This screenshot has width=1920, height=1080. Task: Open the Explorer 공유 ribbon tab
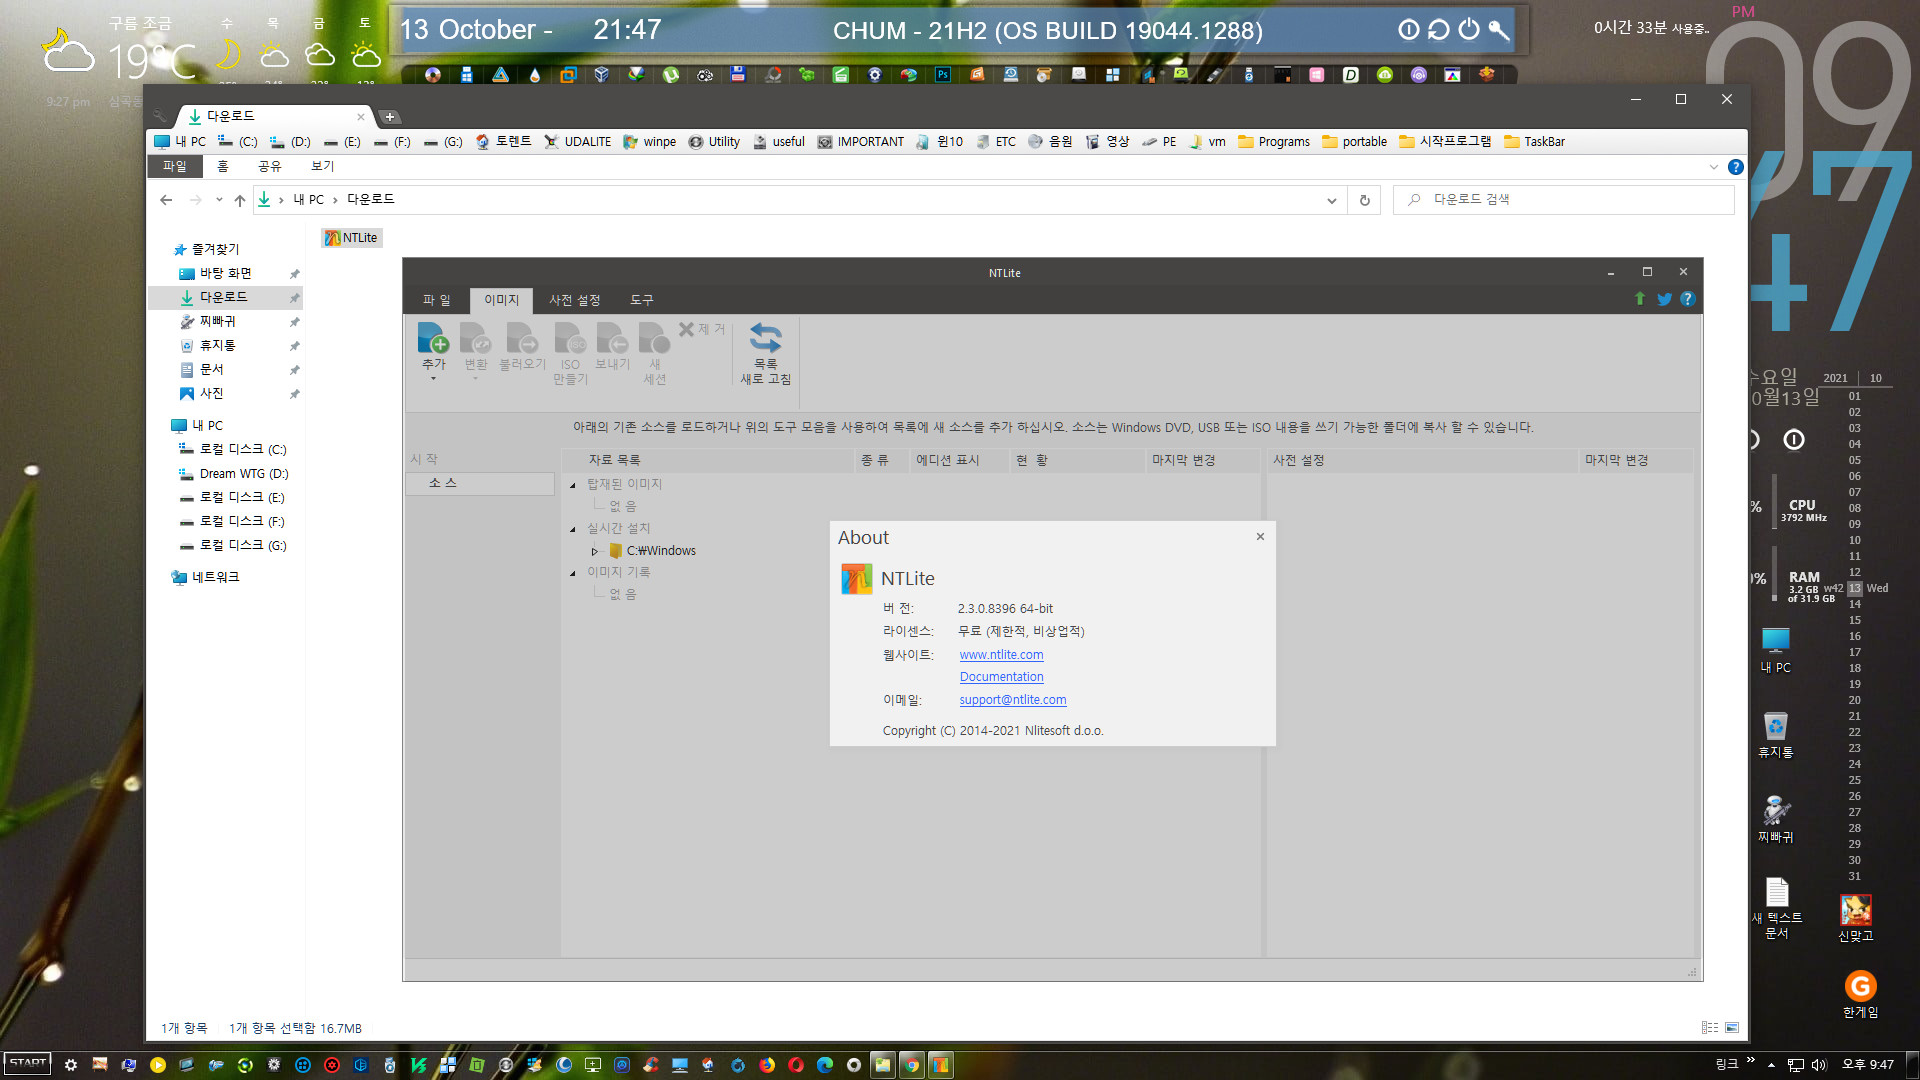tap(270, 166)
